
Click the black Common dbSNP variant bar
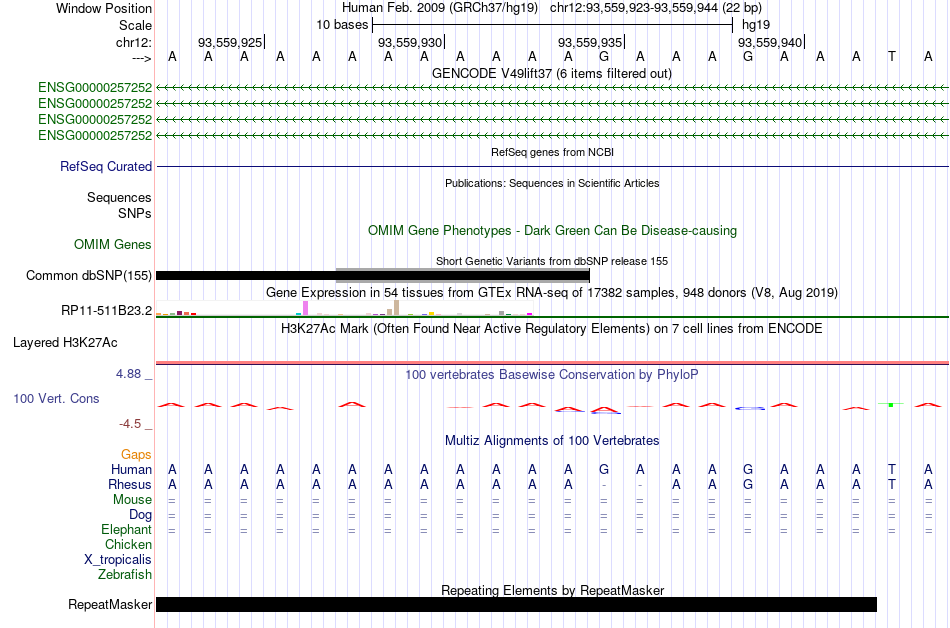pyautogui.click(x=373, y=276)
